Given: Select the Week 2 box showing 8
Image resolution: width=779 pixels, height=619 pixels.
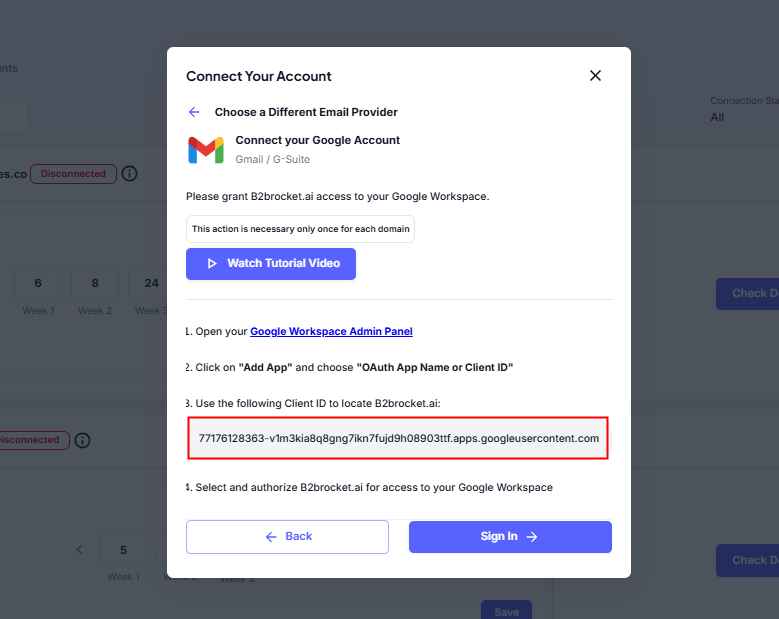Looking at the screenshot, I should [95, 283].
